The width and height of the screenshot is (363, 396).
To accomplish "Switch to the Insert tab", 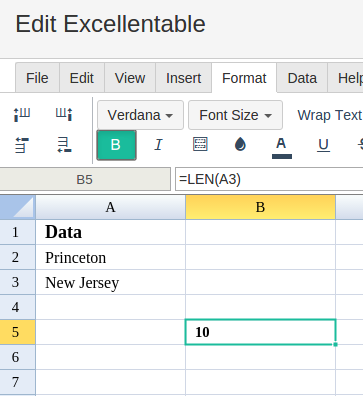I will 183,78.
